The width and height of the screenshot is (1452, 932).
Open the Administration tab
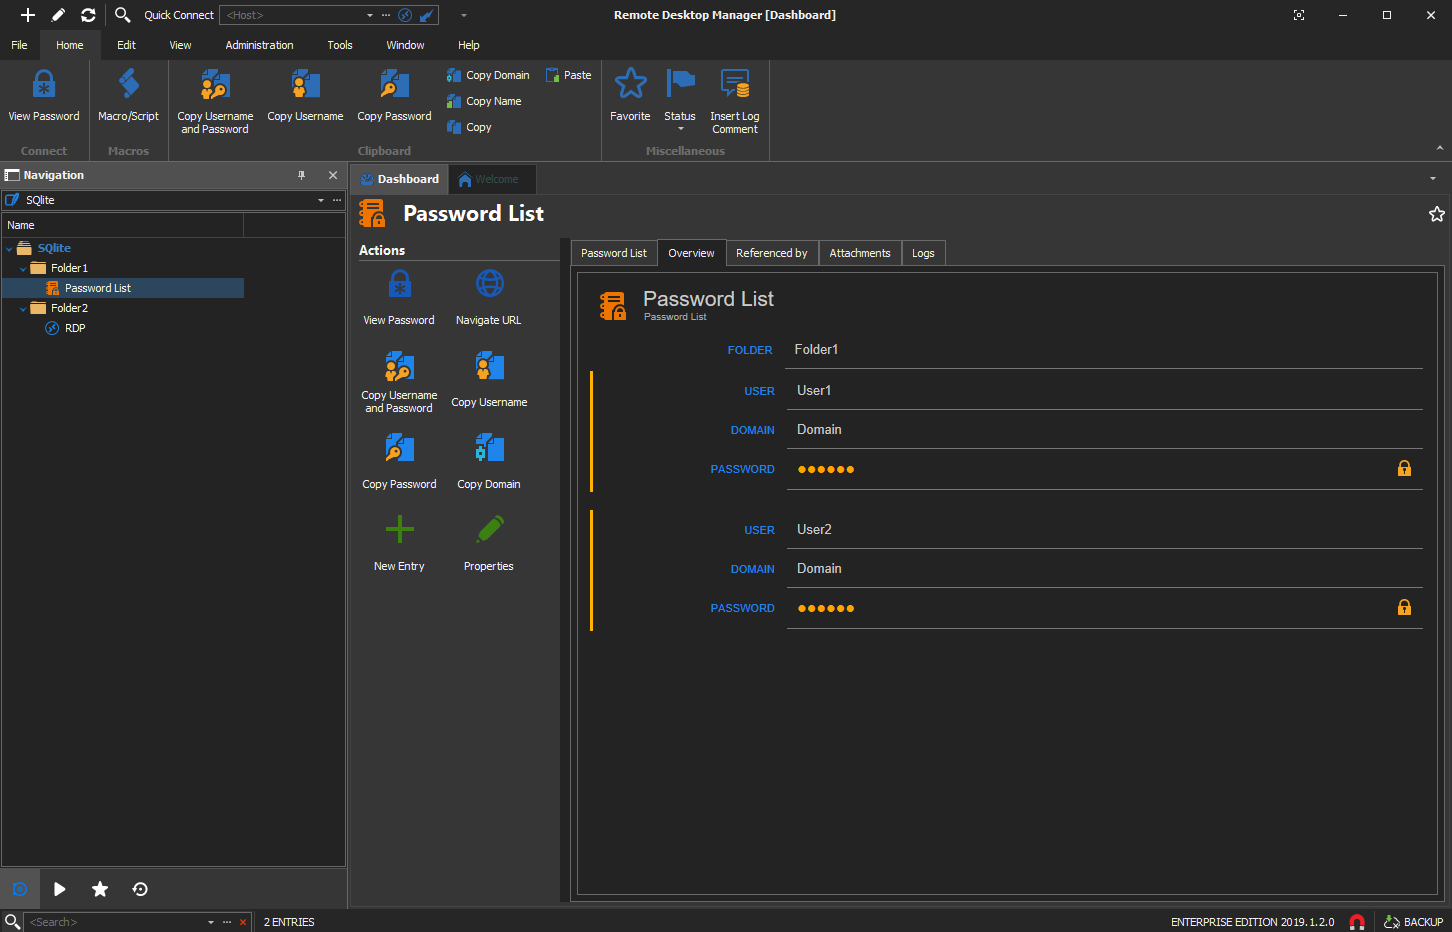pos(259,45)
